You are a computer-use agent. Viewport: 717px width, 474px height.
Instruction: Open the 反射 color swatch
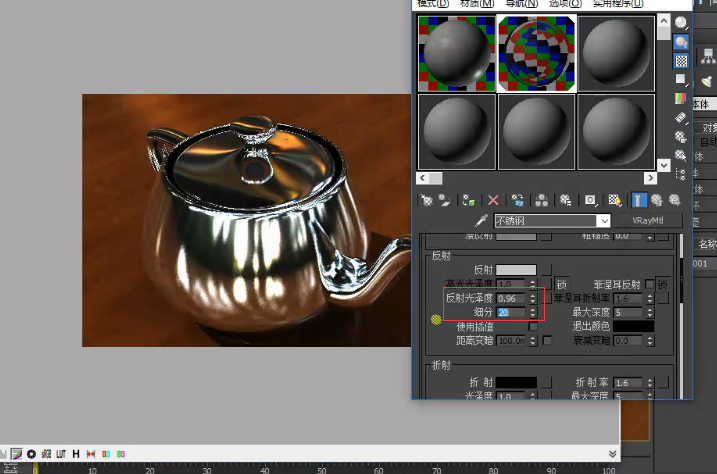[x=516, y=270]
